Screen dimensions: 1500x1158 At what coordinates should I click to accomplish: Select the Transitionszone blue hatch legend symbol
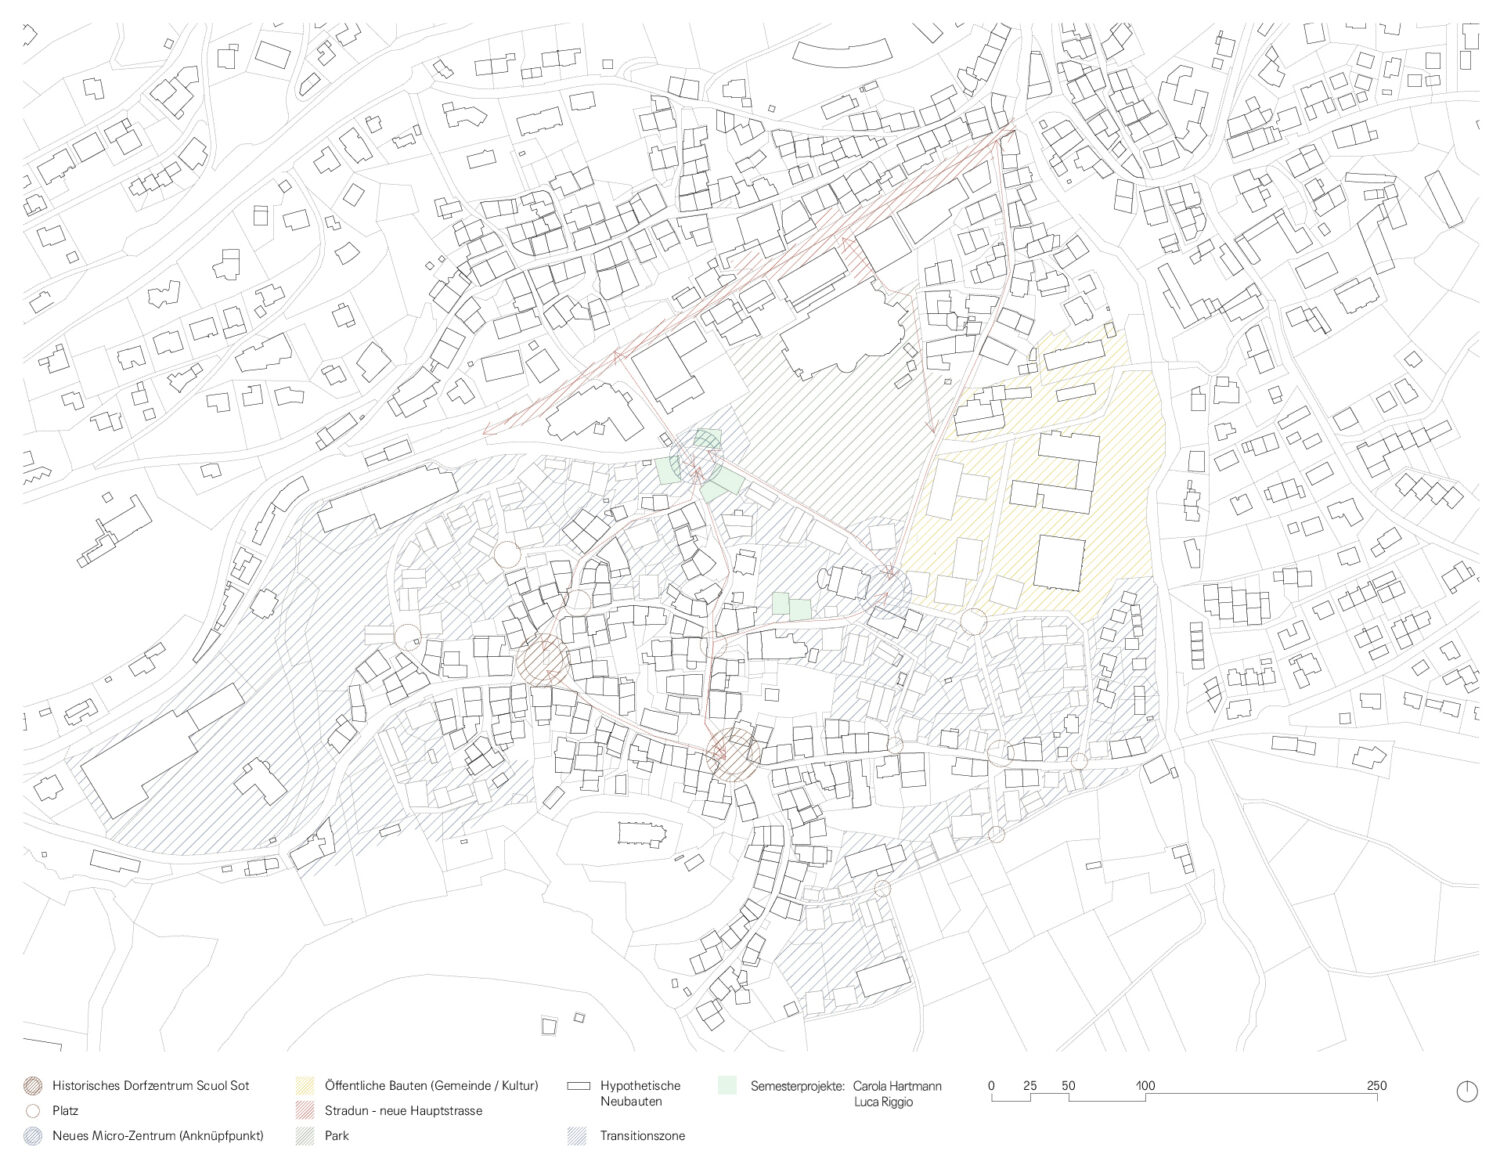[577, 1136]
